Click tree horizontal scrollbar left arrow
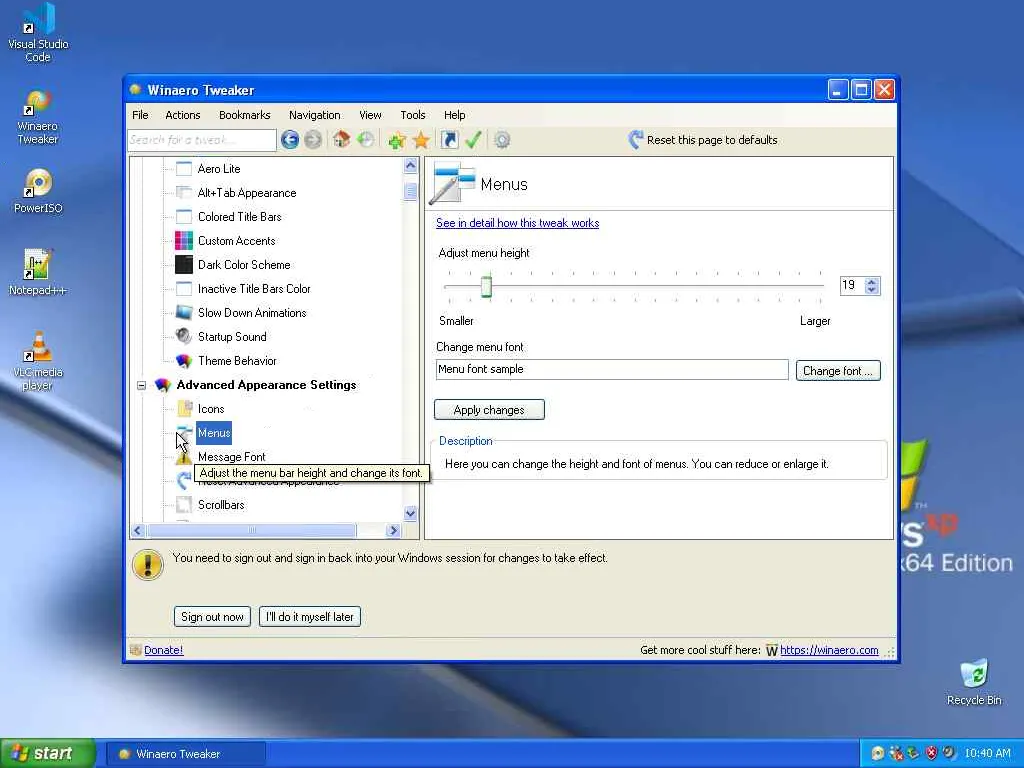1024x768 pixels. point(137,530)
